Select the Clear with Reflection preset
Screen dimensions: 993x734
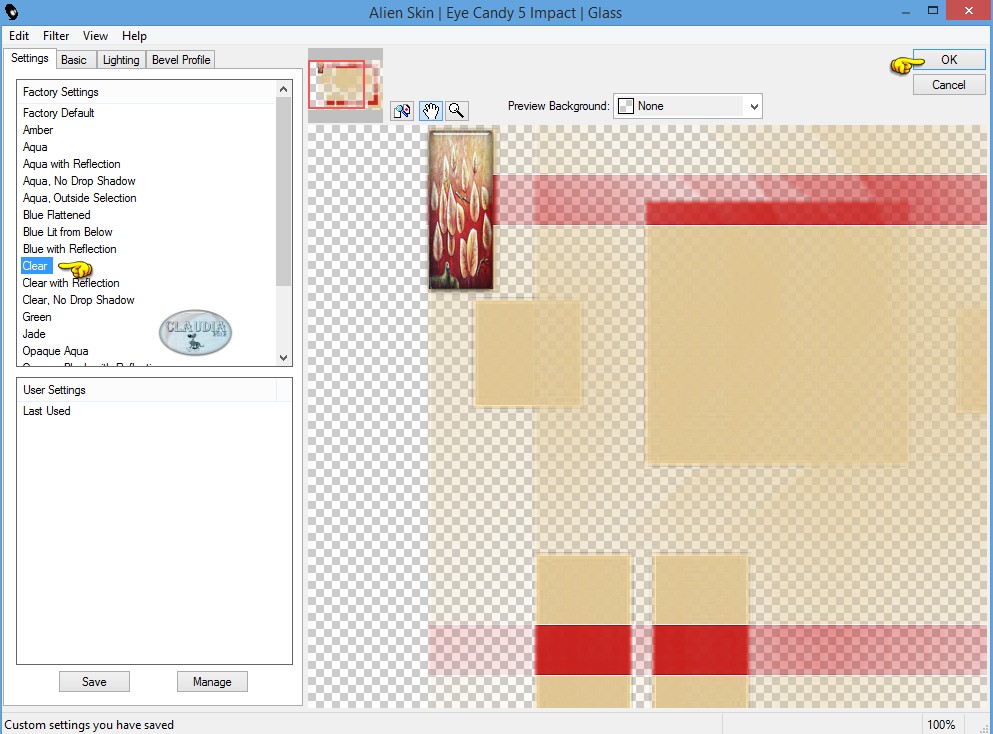[x=71, y=283]
